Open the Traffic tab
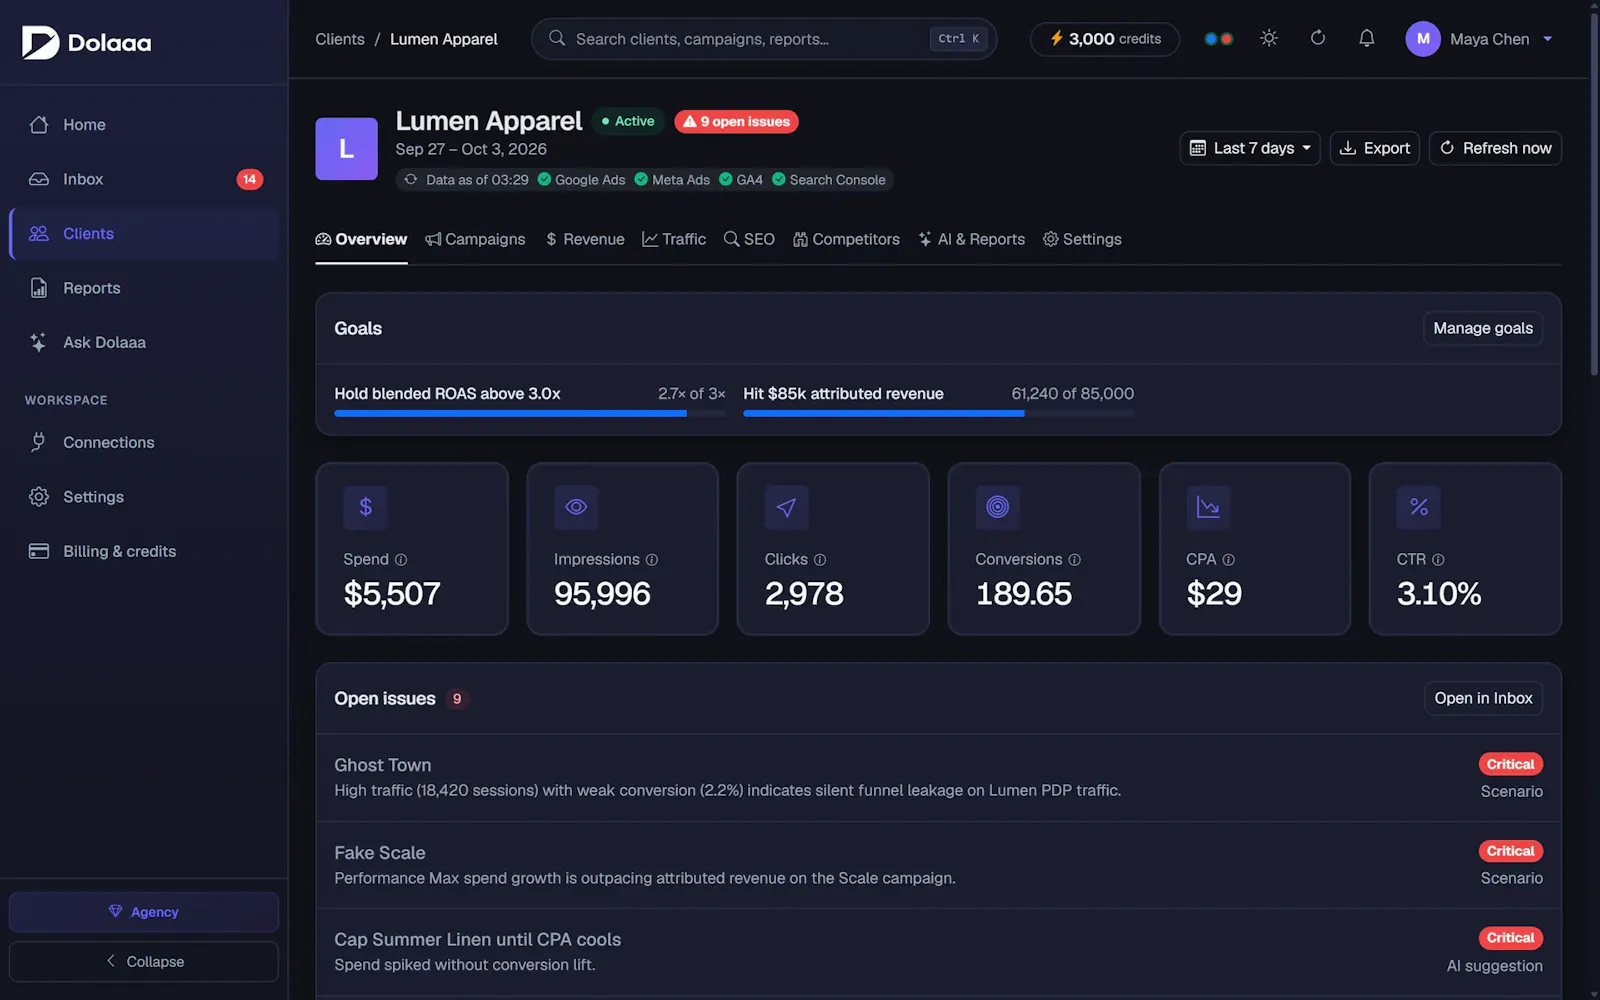The height and width of the screenshot is (1000, 1600). (674, 239)
